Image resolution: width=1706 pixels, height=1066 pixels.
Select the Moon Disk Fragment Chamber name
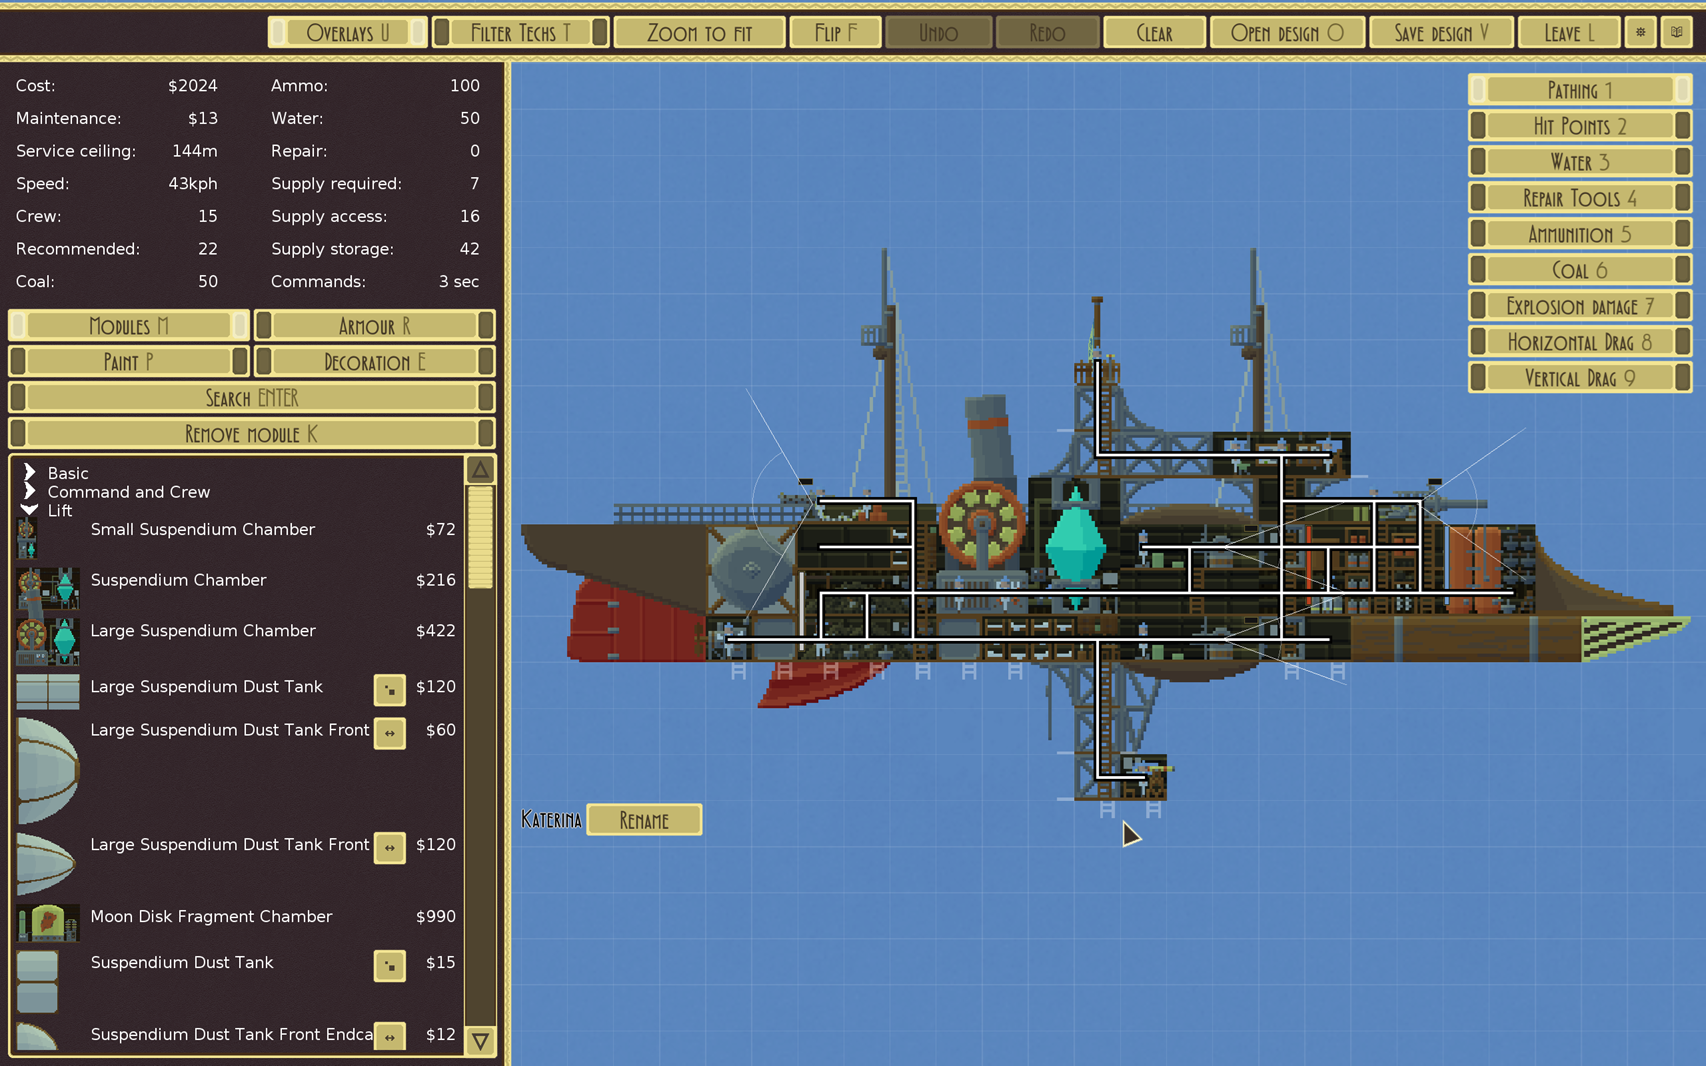pyautogui.click(x=211, y=916)
